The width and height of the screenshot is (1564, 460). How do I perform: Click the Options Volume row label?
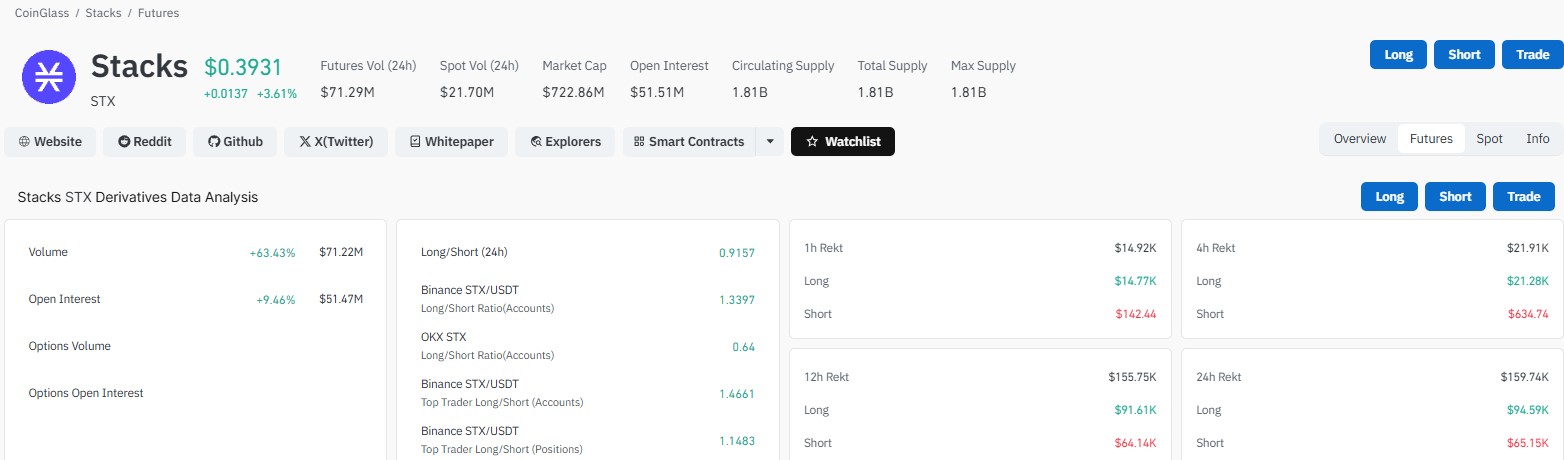click(70, 346)
